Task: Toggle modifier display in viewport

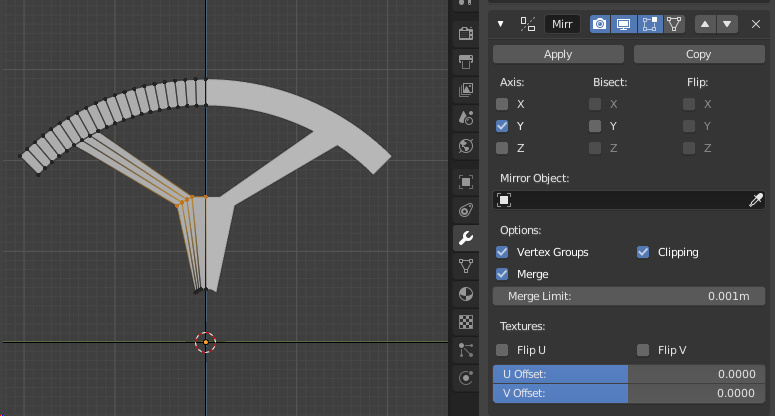Action: (624, 24)
